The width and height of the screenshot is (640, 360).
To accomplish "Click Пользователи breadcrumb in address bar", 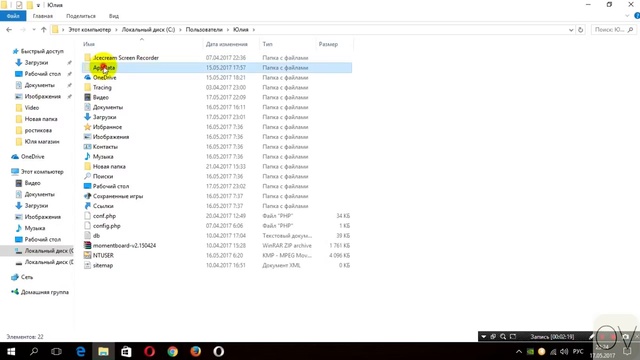I will point(204,29).
